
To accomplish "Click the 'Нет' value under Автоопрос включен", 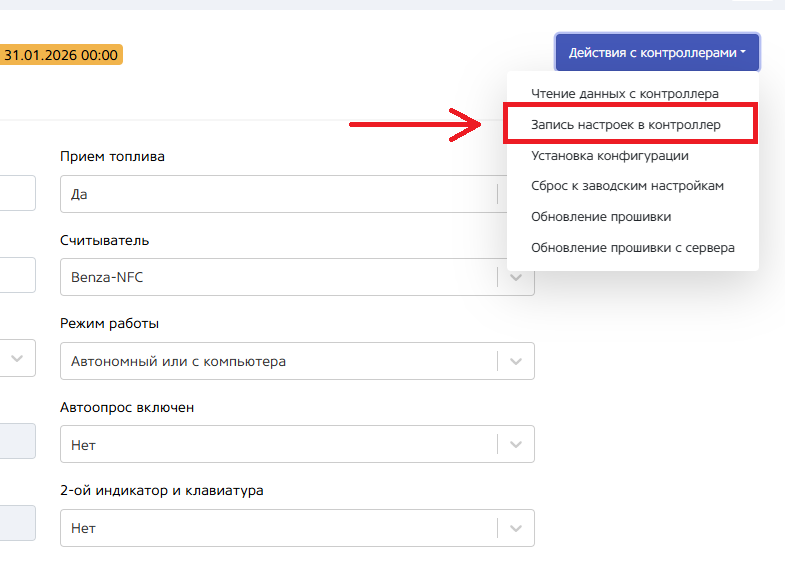I will click(84, 445).
